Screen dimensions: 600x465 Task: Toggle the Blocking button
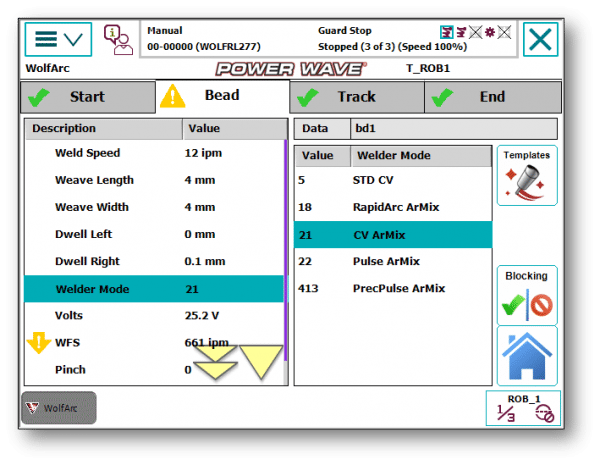pyautogui.click(x=526, y=296)
